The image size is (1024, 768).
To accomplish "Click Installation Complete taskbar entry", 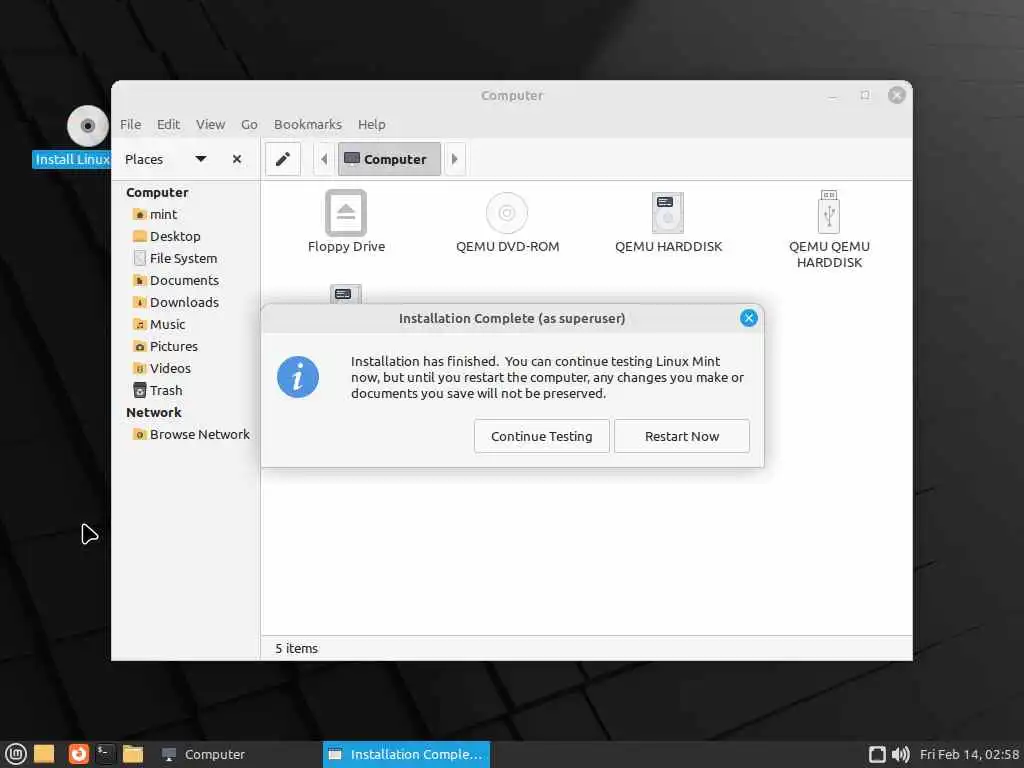I will 406,754.
